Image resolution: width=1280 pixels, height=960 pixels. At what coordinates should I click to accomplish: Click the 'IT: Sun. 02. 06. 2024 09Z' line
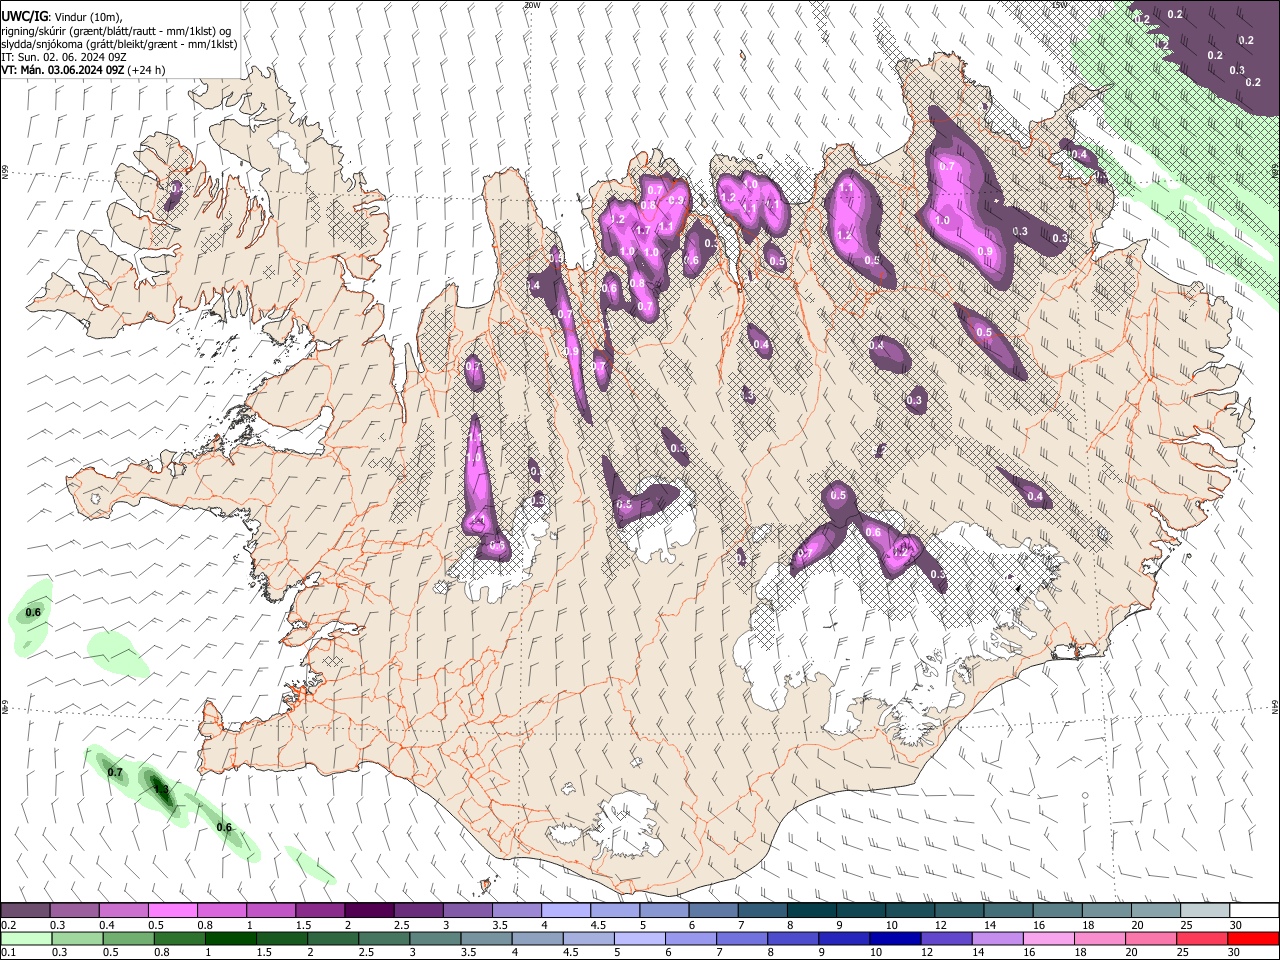click(x=64, y=57)
